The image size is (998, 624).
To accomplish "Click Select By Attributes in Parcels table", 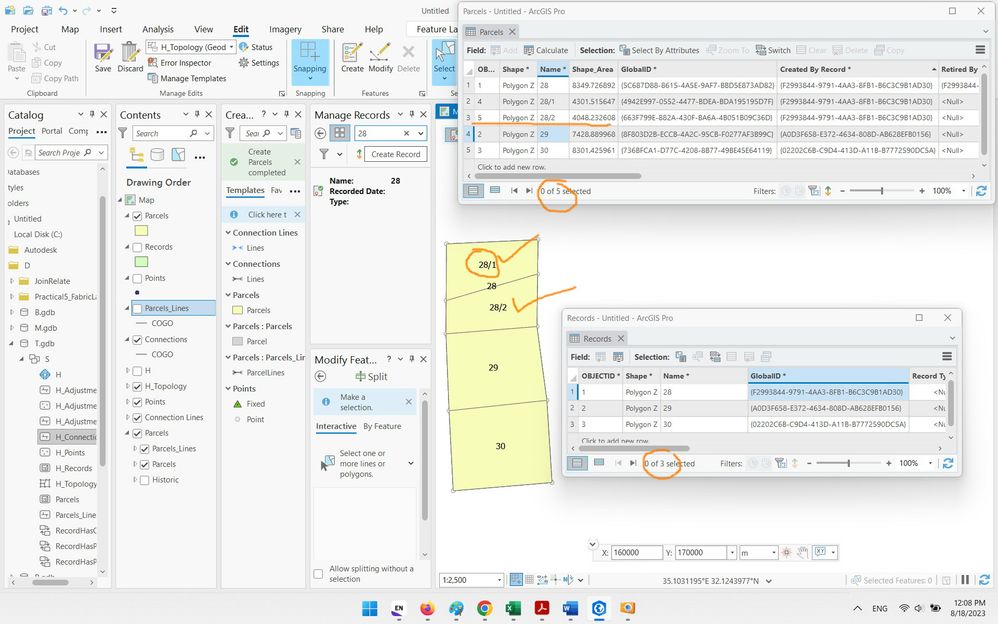I will [x=659, y=50].
